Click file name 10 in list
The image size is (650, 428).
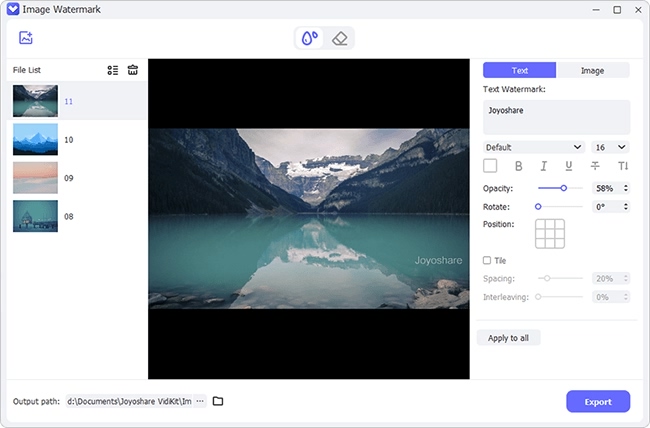tap(69, 140)
